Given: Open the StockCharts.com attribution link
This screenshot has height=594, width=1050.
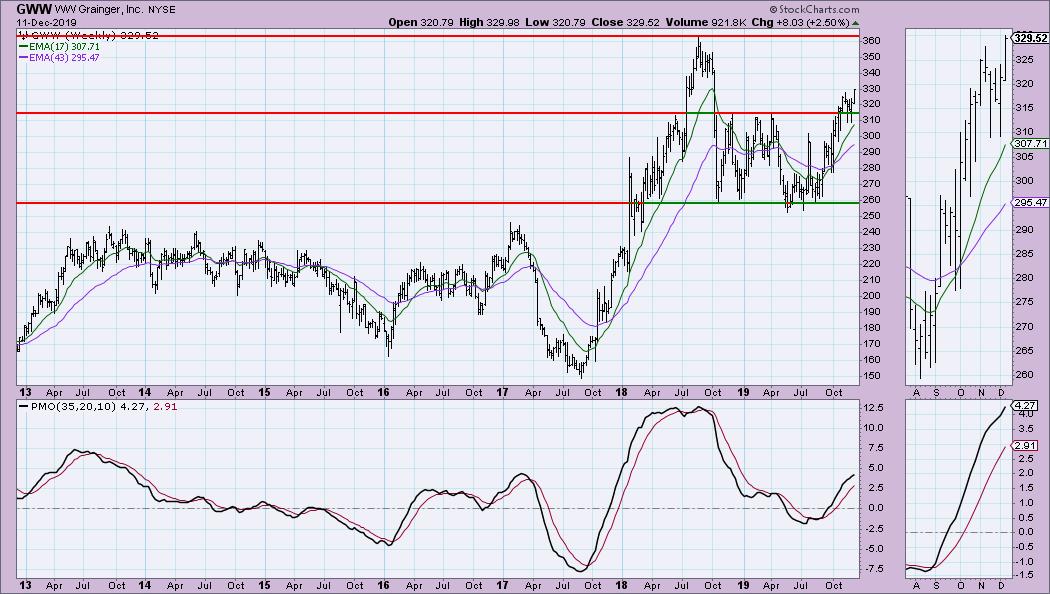Looking at the screenshot, I should (814, 9).
